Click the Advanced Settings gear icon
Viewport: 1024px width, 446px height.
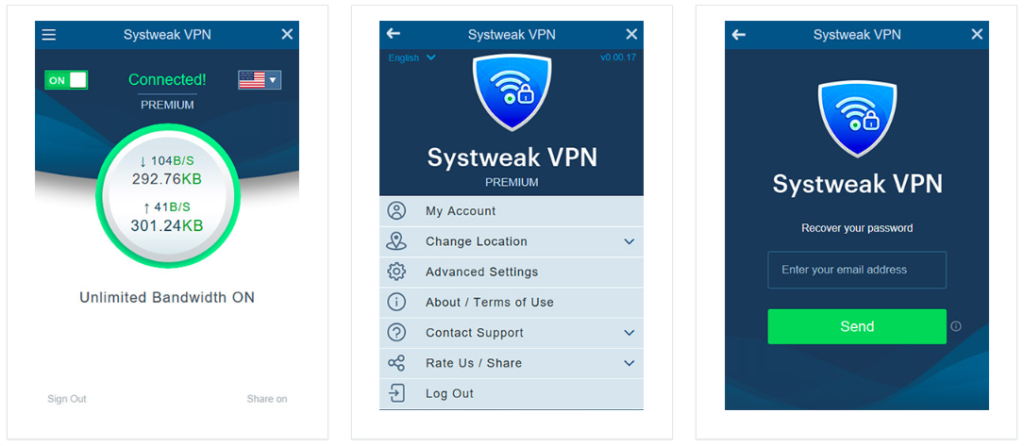[396, 272]
